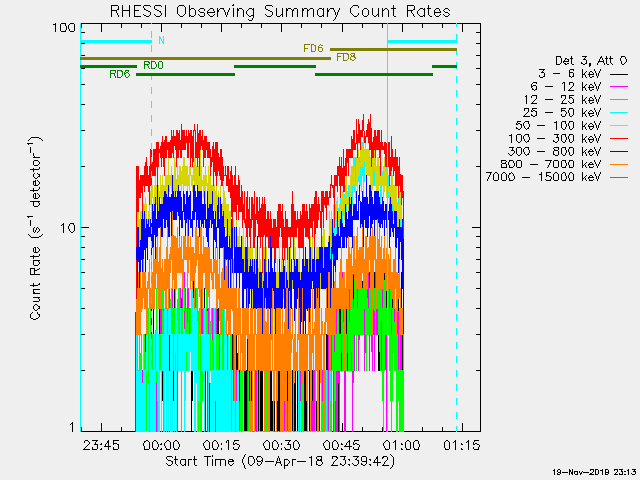
Task: Select the '12 - 25 keV' legend label
Action: tap(562, 100)
